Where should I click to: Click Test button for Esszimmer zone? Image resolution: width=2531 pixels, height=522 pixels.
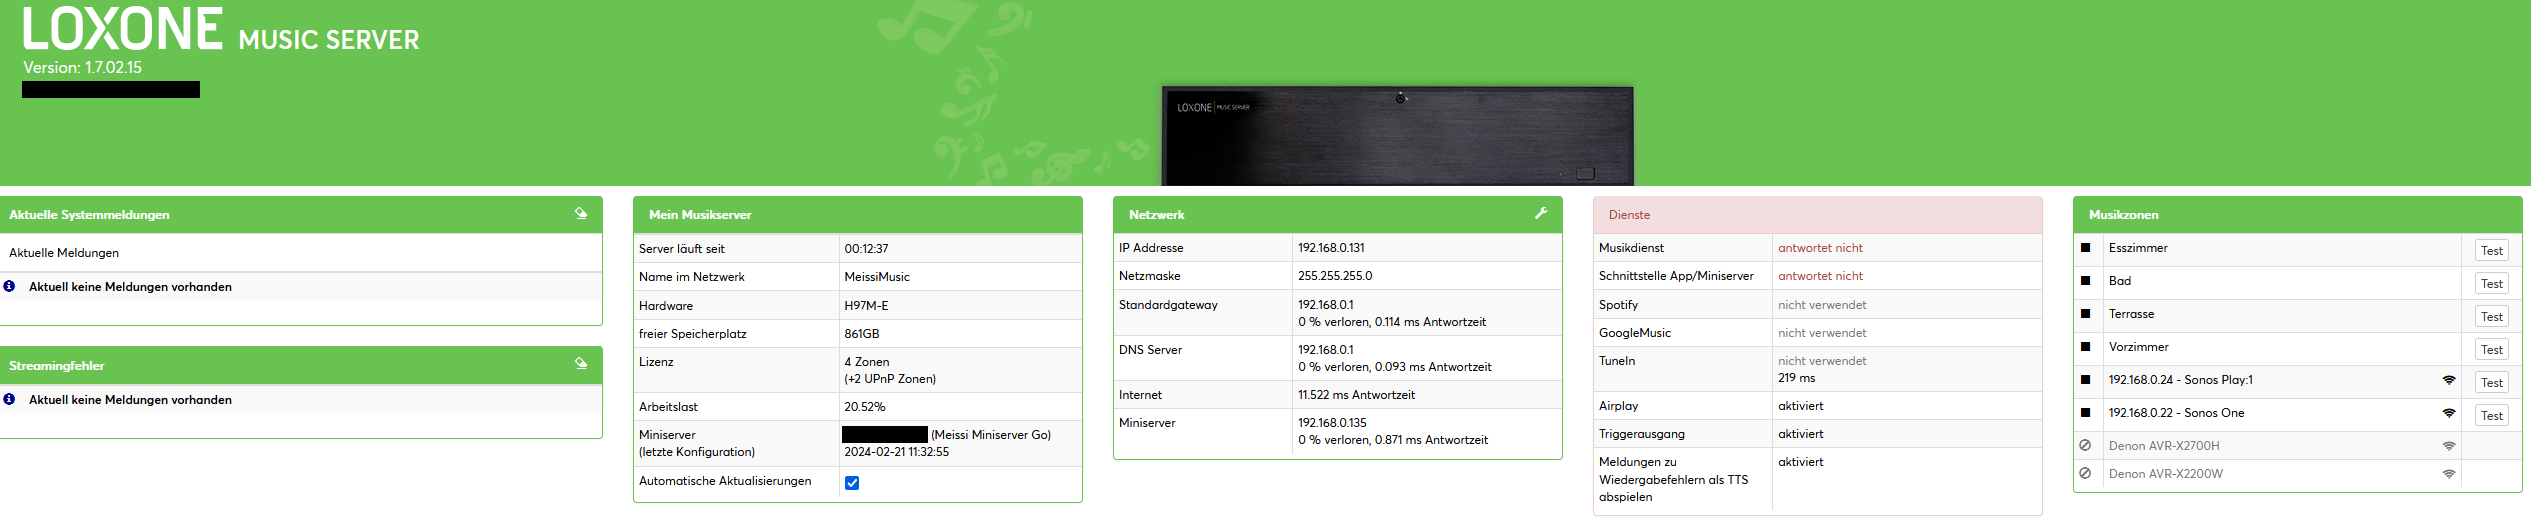coord(2492,251)
